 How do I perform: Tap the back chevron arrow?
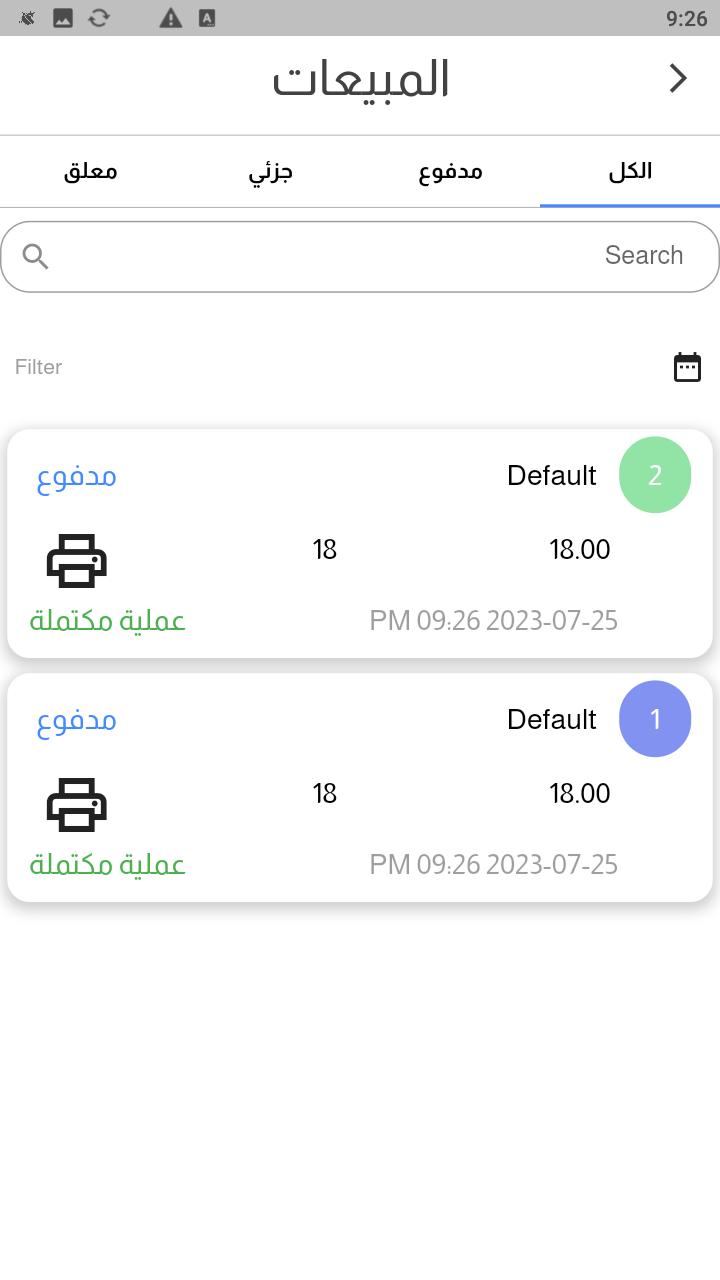678,78
